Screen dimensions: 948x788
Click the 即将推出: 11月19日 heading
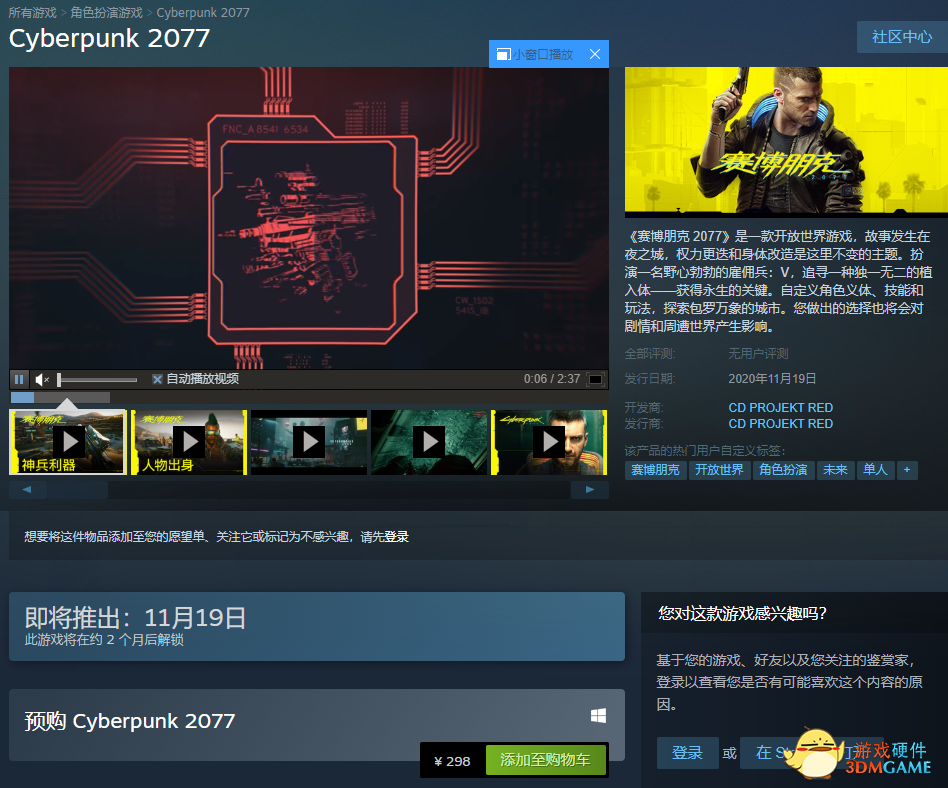coord(135,618)
